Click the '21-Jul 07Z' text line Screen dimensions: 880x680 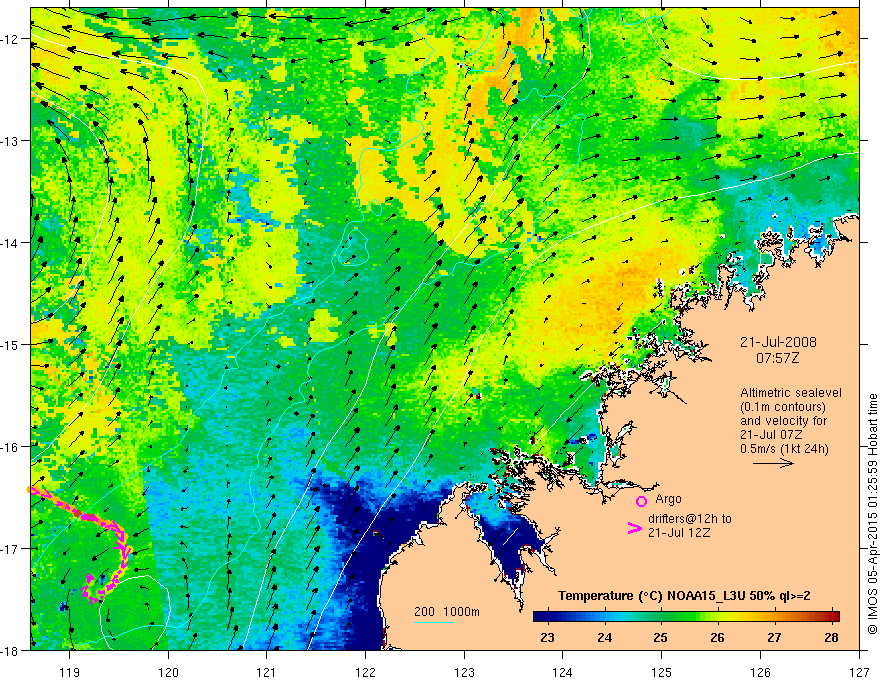[771, 435]
